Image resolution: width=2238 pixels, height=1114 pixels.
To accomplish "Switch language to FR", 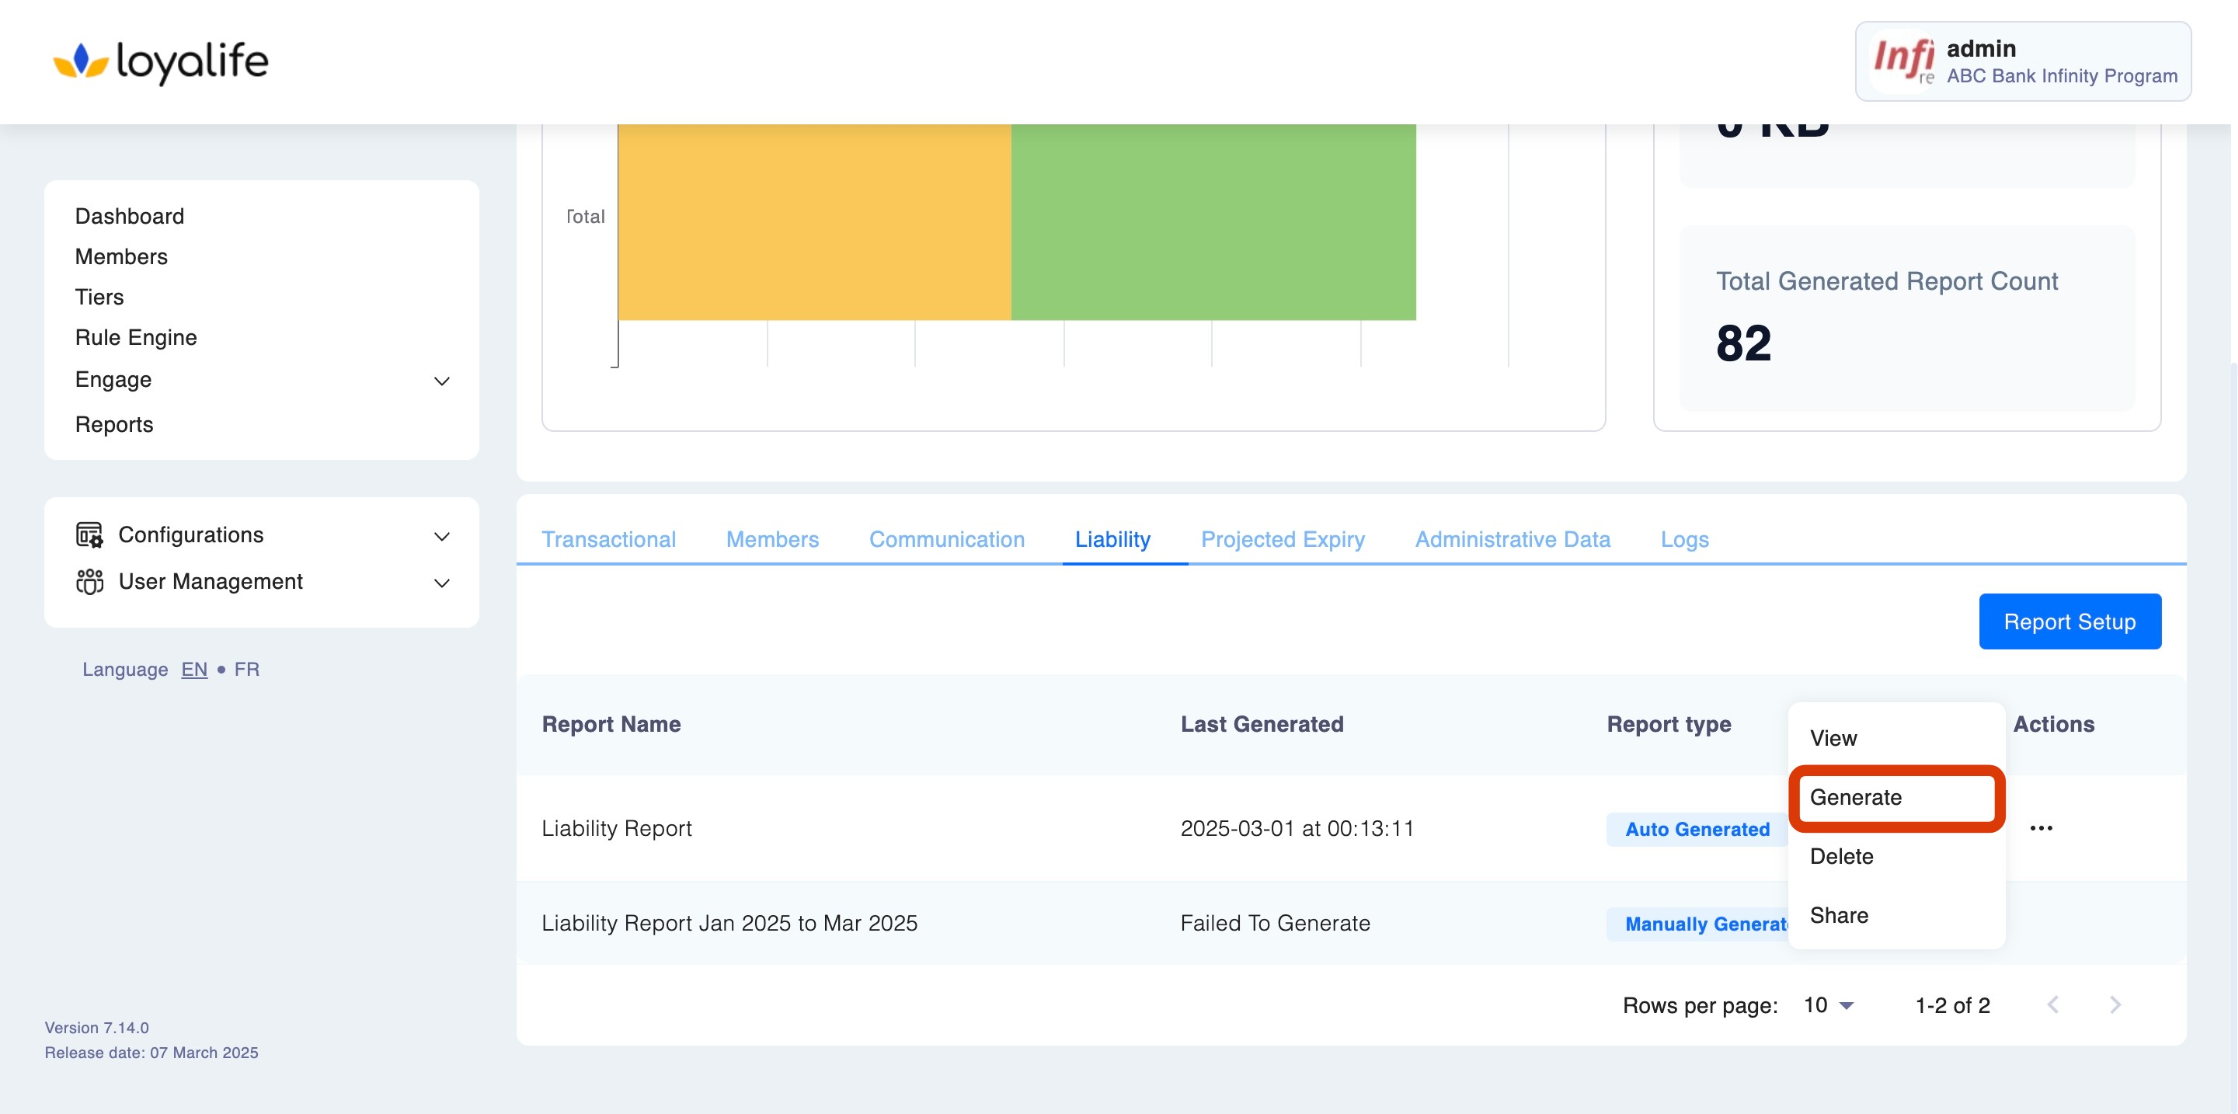I will coord(246,670).
